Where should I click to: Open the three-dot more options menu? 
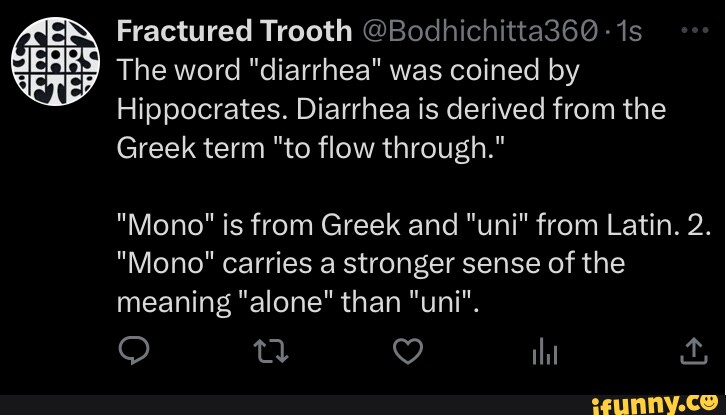pos(694,32)
